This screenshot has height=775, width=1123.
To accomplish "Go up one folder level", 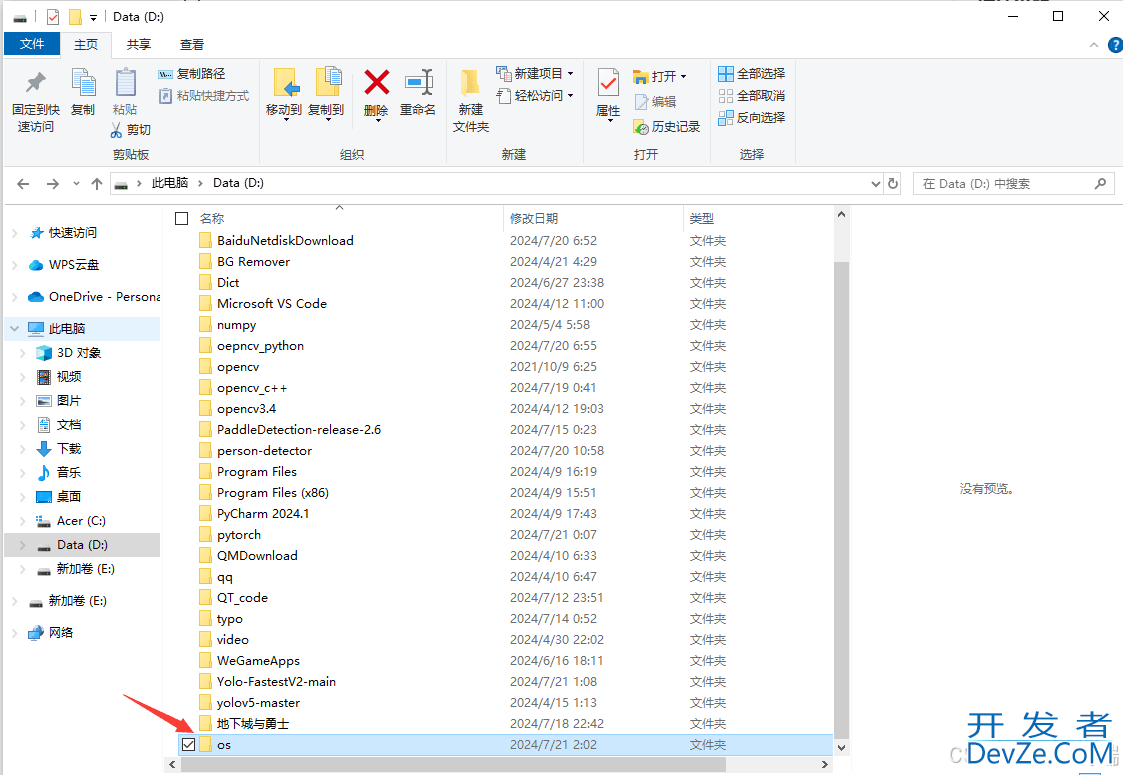I will (97, 184).
